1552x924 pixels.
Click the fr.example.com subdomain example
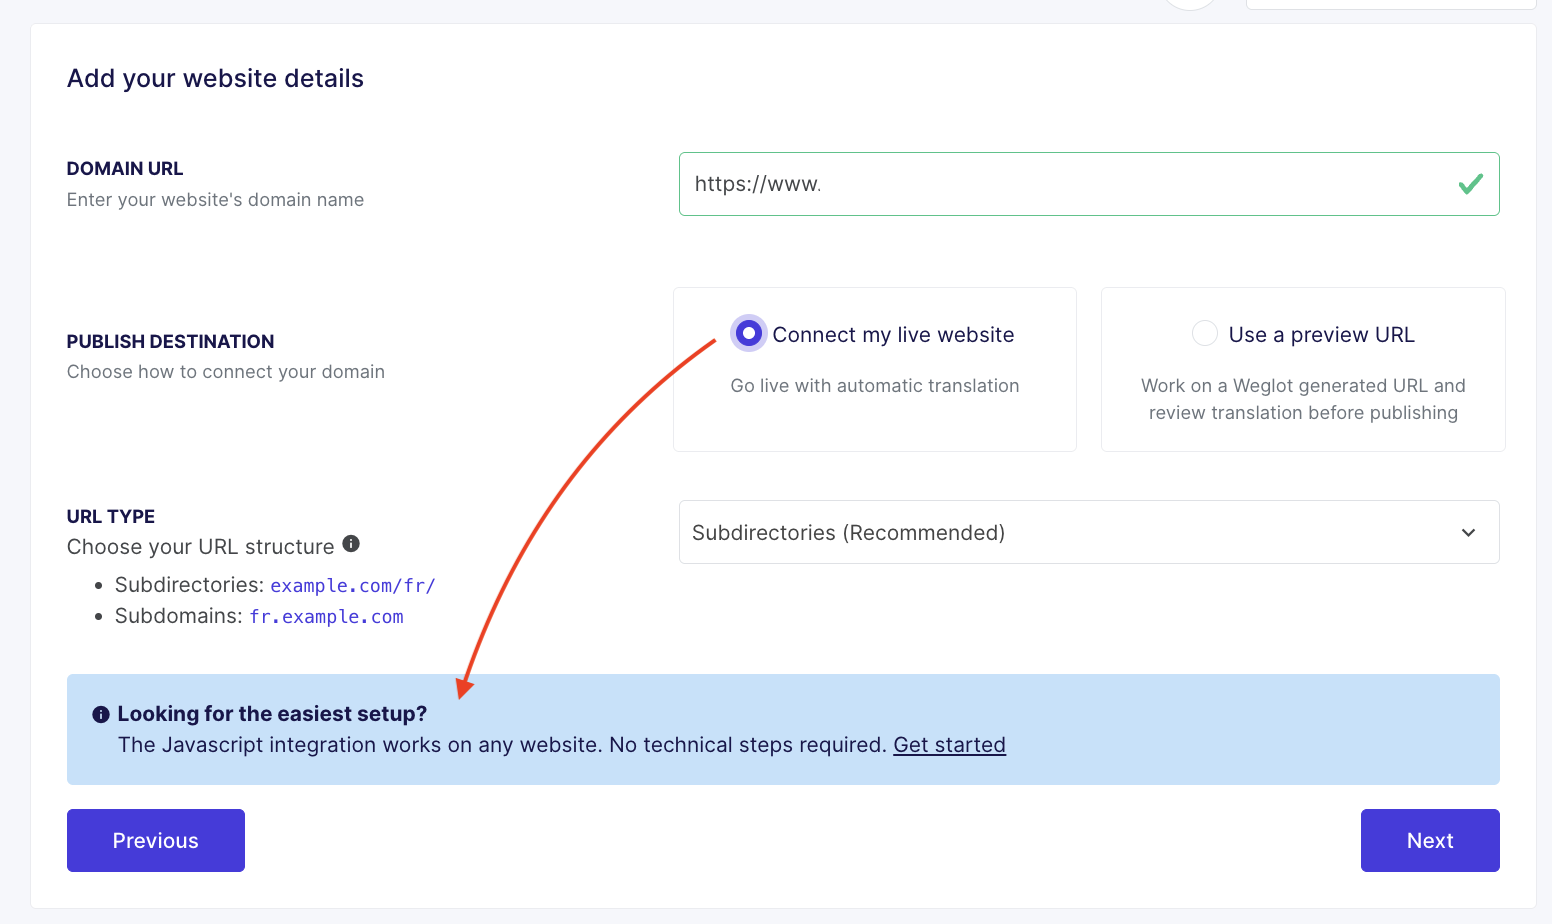pos(326,617)
